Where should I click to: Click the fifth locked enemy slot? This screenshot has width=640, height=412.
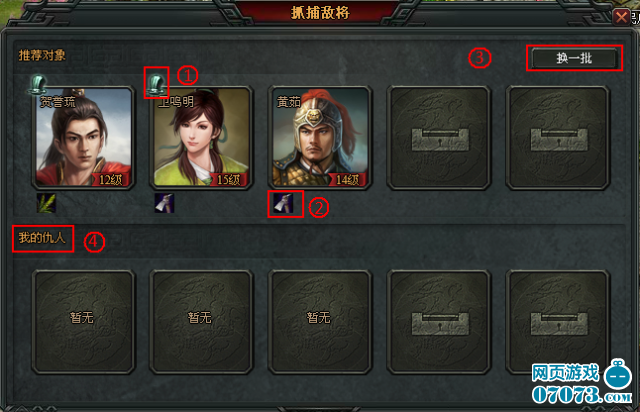pos(558,322)
